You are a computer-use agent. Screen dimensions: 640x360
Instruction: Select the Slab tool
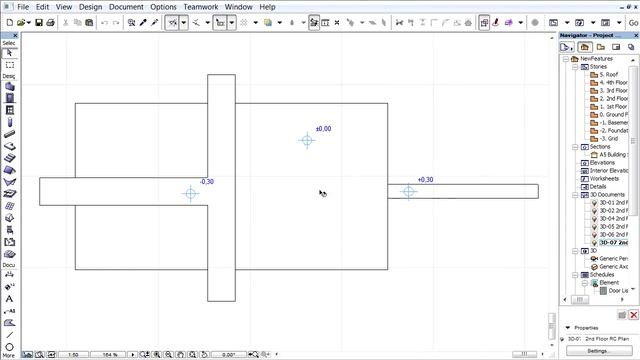click(x=9, y=146)
